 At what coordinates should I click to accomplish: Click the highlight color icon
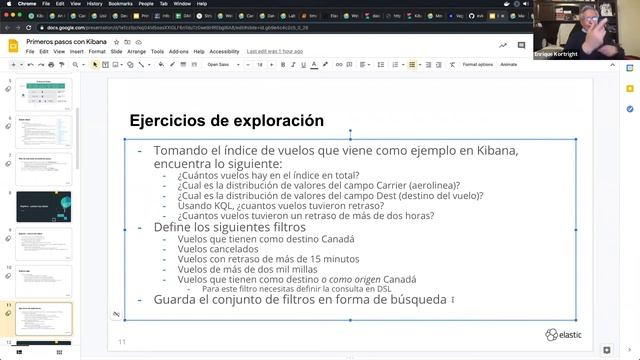click(x=325, y=64)
